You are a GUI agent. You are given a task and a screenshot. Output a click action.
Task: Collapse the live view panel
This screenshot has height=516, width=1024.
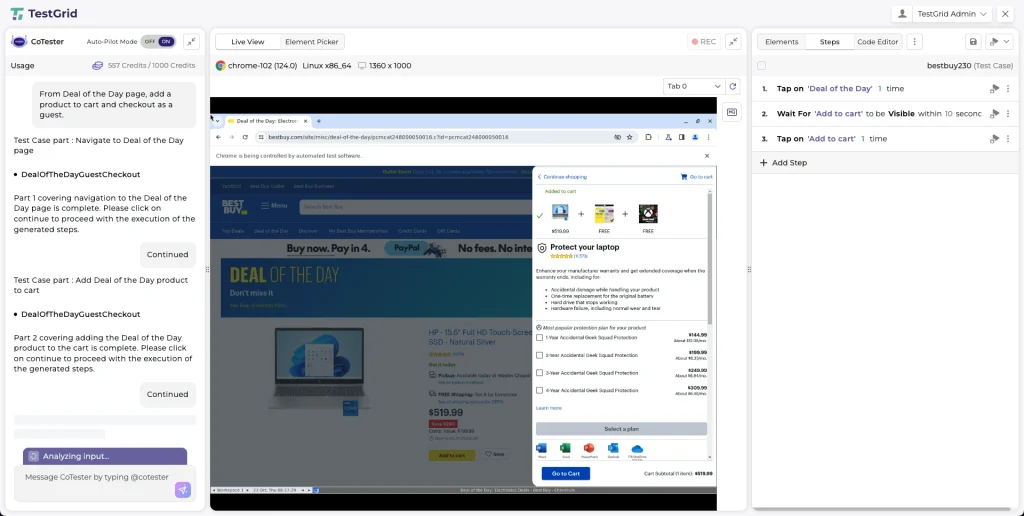733,42
